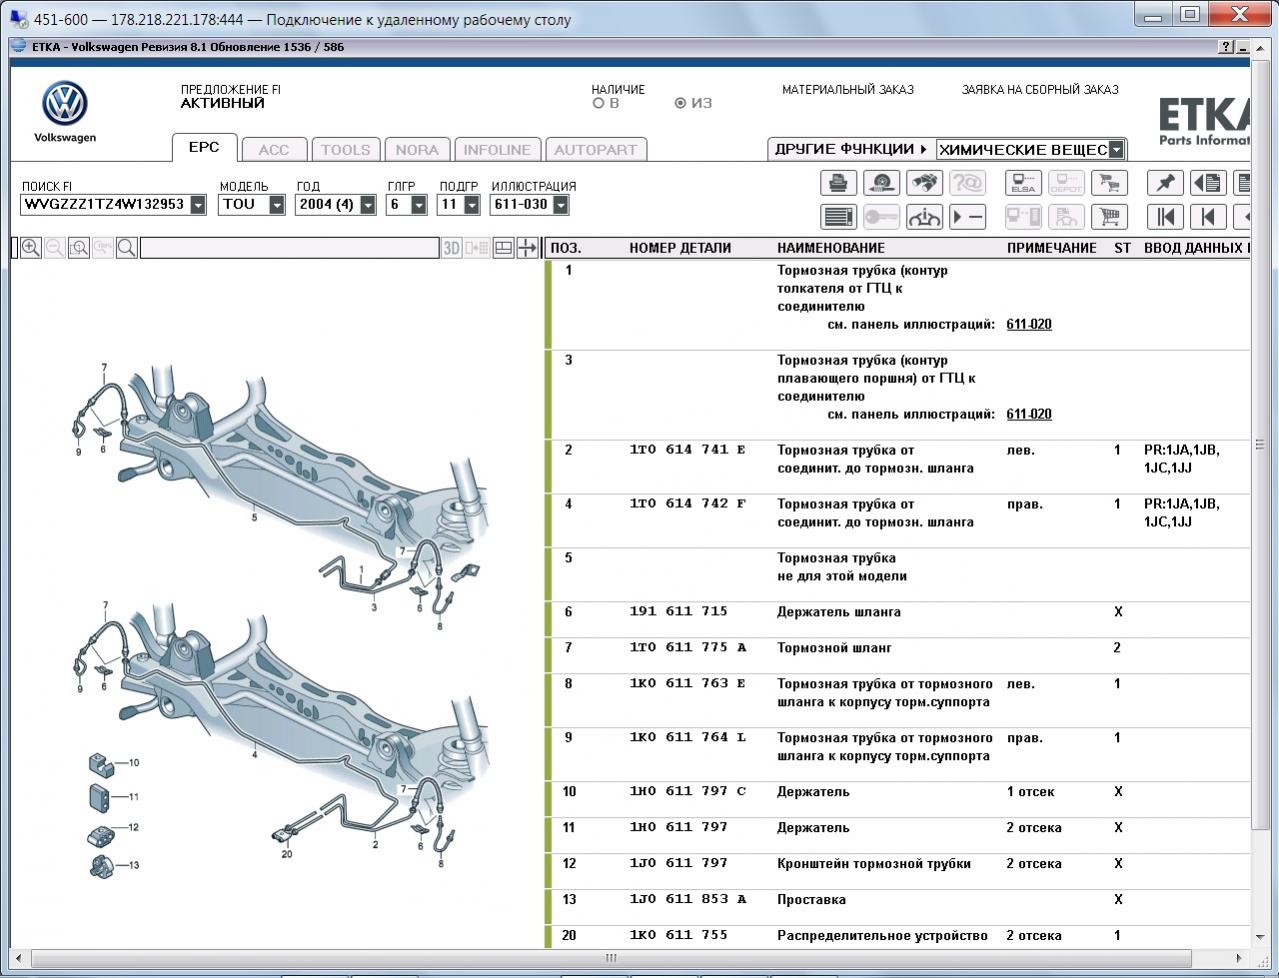Open the ELSA link icon
The image size is (1279, 978).
(x=1023, y=183)
